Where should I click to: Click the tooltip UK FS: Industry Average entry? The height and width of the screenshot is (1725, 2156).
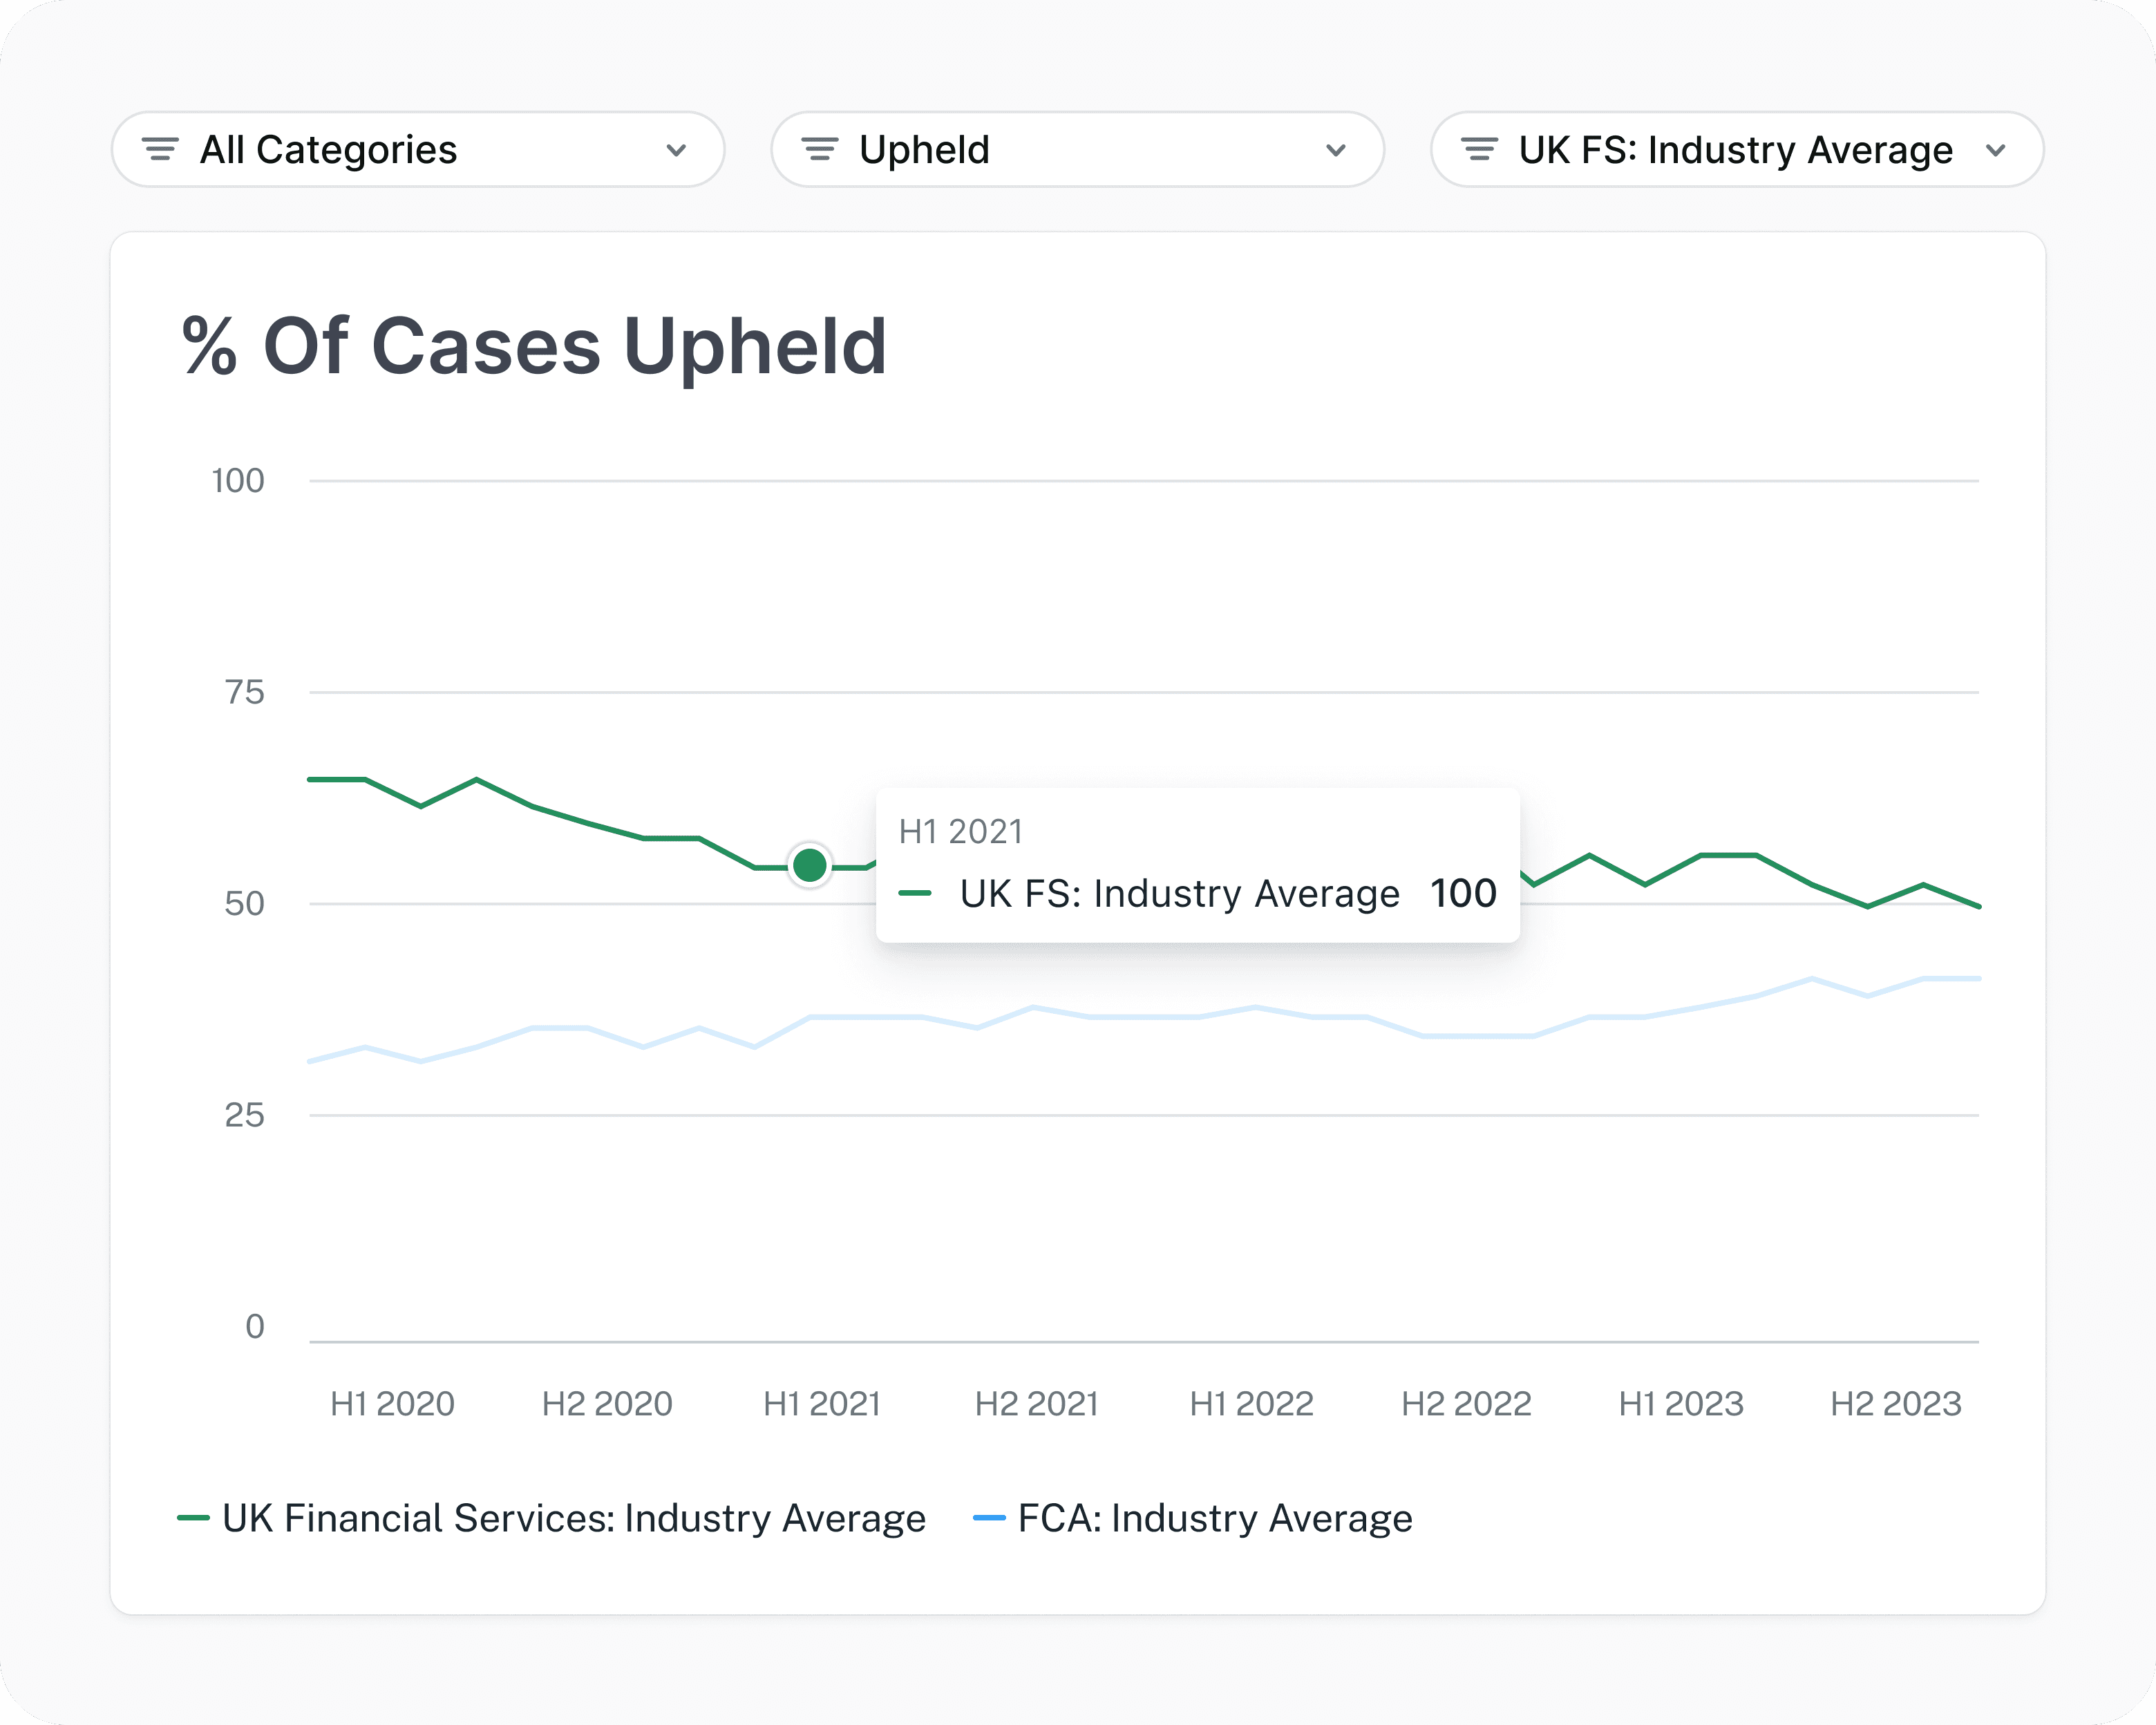[x=1179, y=893]
